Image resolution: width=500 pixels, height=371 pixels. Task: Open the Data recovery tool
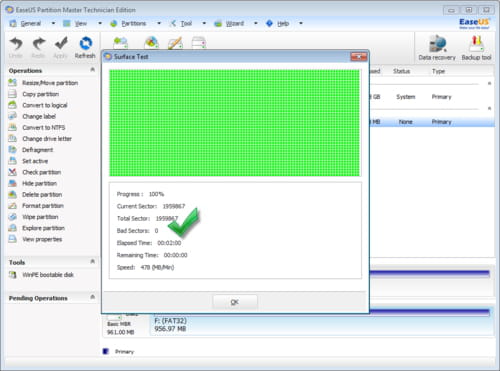click(x=437, y=48)
